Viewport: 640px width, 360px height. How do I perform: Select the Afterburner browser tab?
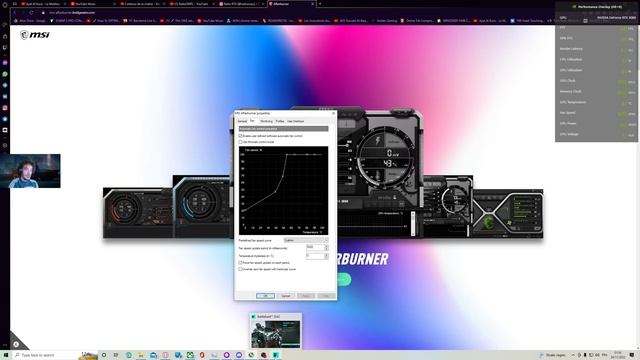pos(291,4)
